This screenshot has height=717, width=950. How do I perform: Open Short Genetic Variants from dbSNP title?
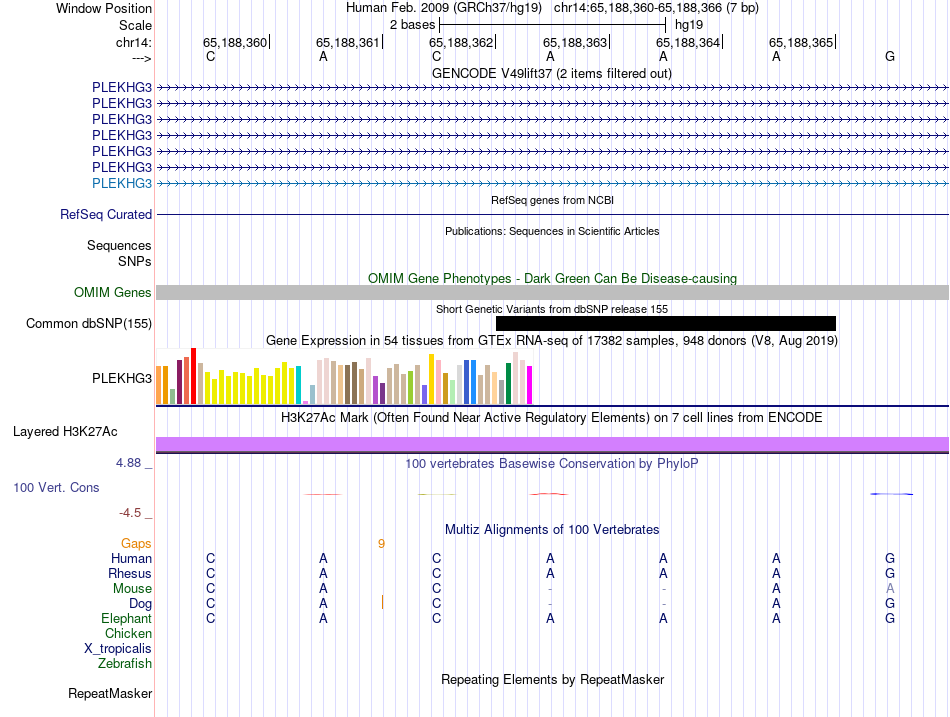coord(552,309)
